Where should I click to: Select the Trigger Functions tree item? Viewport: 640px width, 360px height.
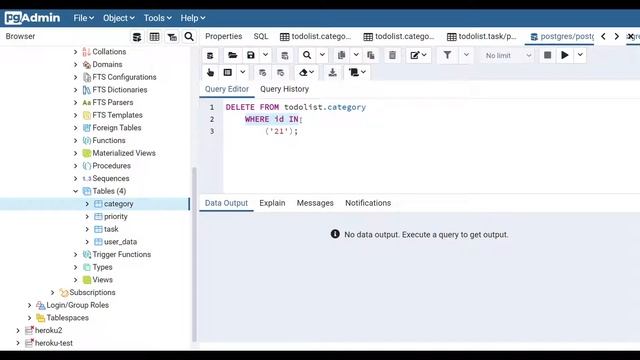click(122, 254)
